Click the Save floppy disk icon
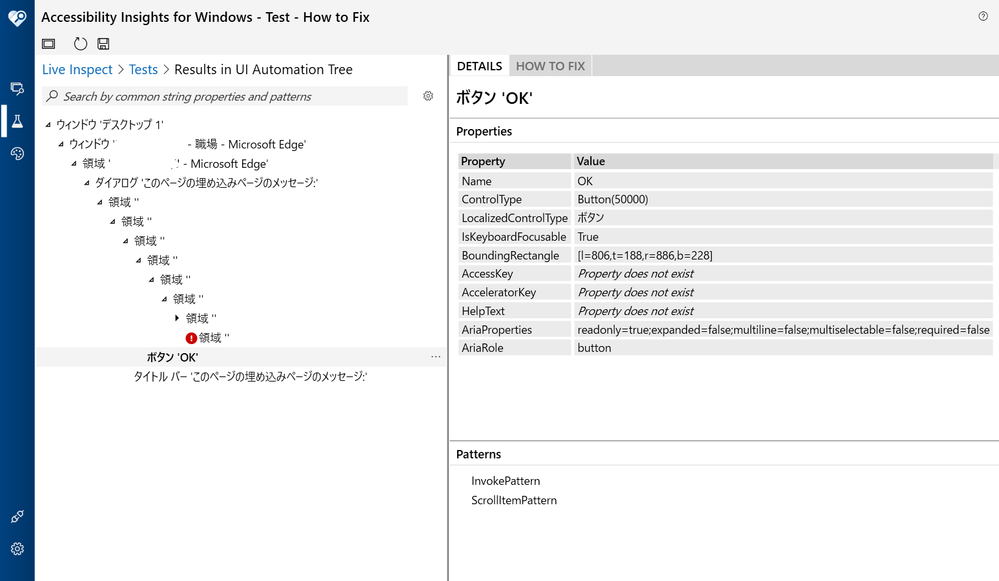999x581 pixels. (x=103, y=44)
